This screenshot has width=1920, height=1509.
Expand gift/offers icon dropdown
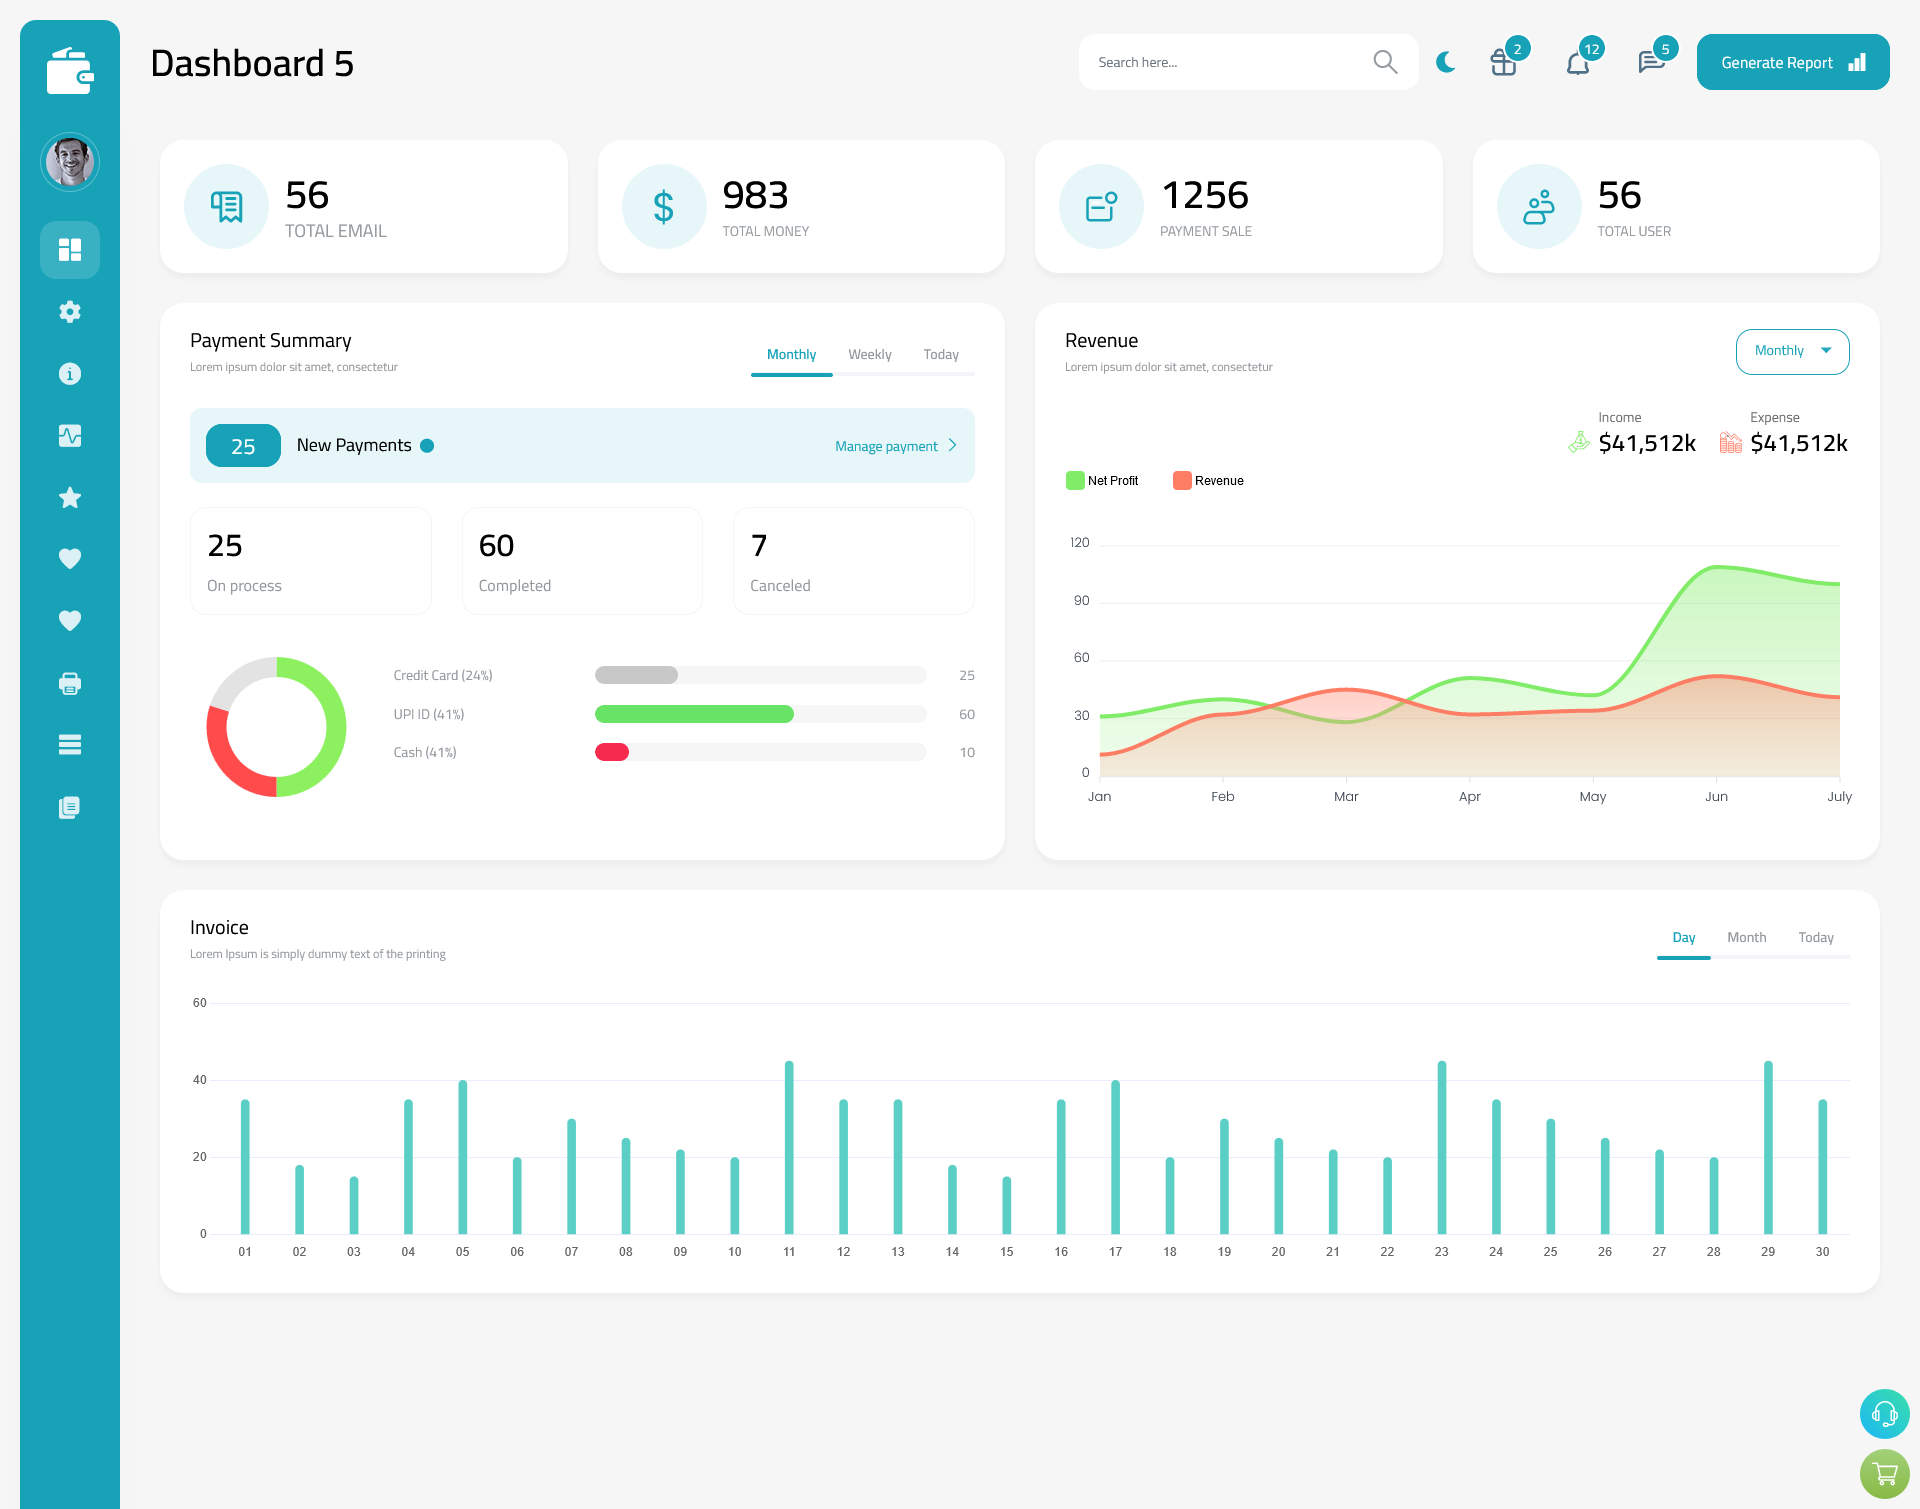click(1499, 62)
